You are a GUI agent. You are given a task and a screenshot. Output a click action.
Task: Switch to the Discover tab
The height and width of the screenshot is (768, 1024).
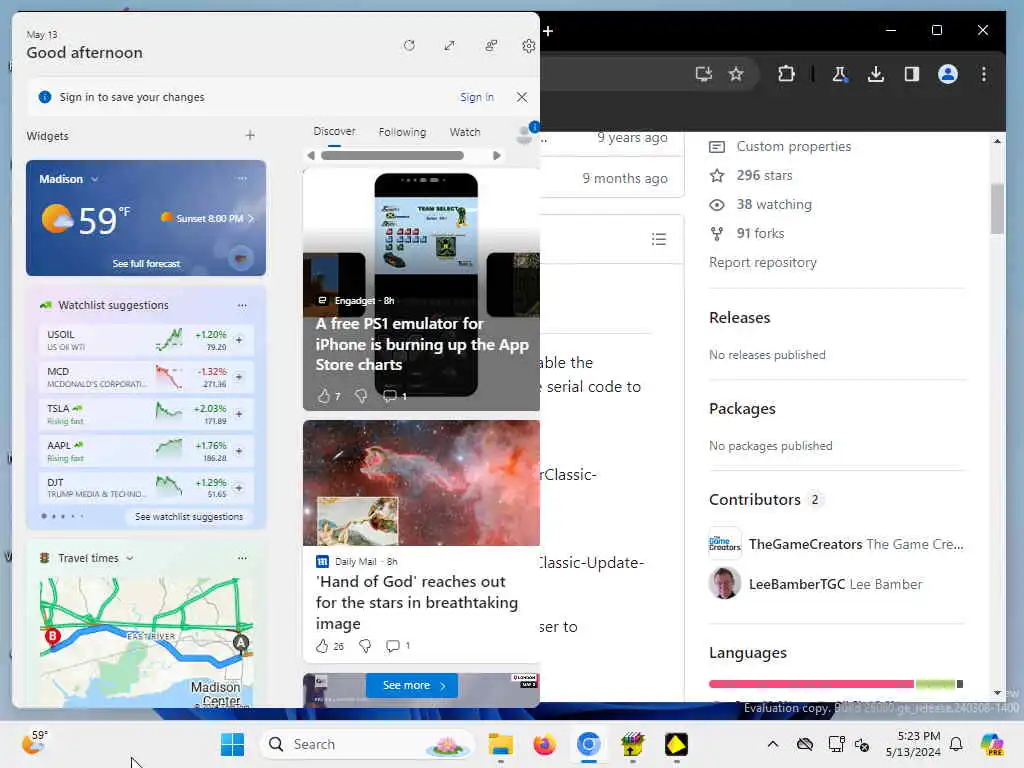click(334, 131)
